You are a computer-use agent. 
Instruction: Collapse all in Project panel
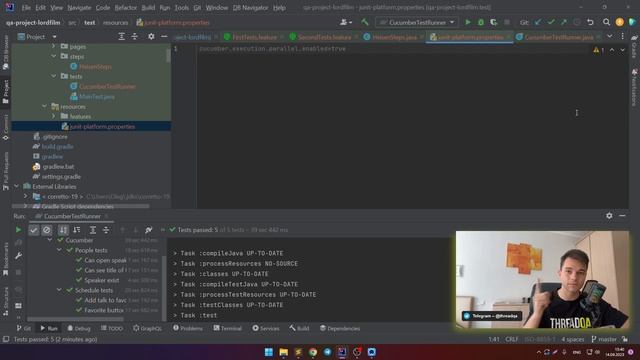[134, 36]
